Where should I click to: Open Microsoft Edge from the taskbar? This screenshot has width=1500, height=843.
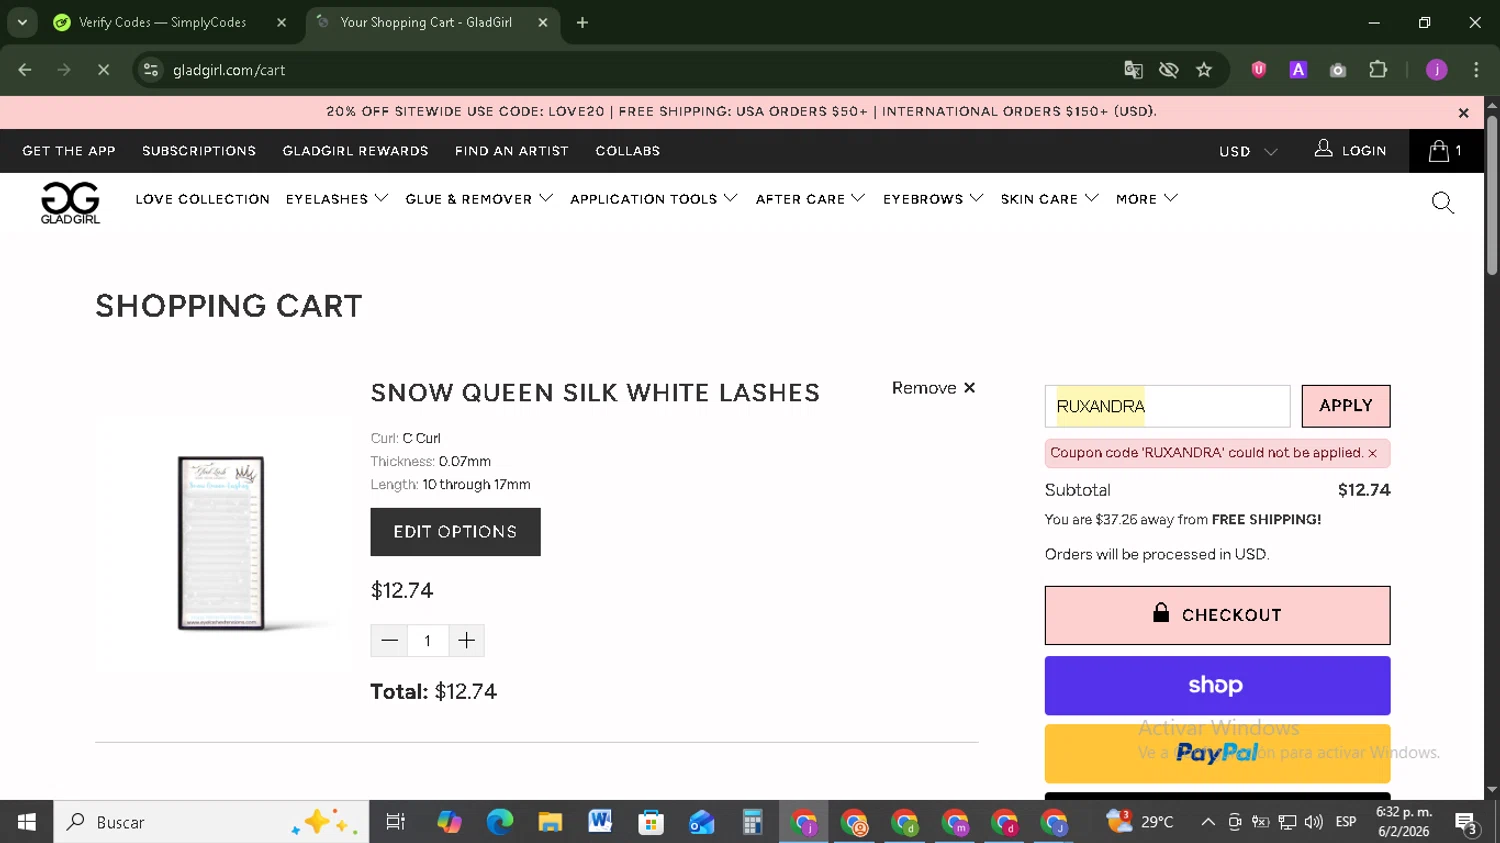pos(499,822)
